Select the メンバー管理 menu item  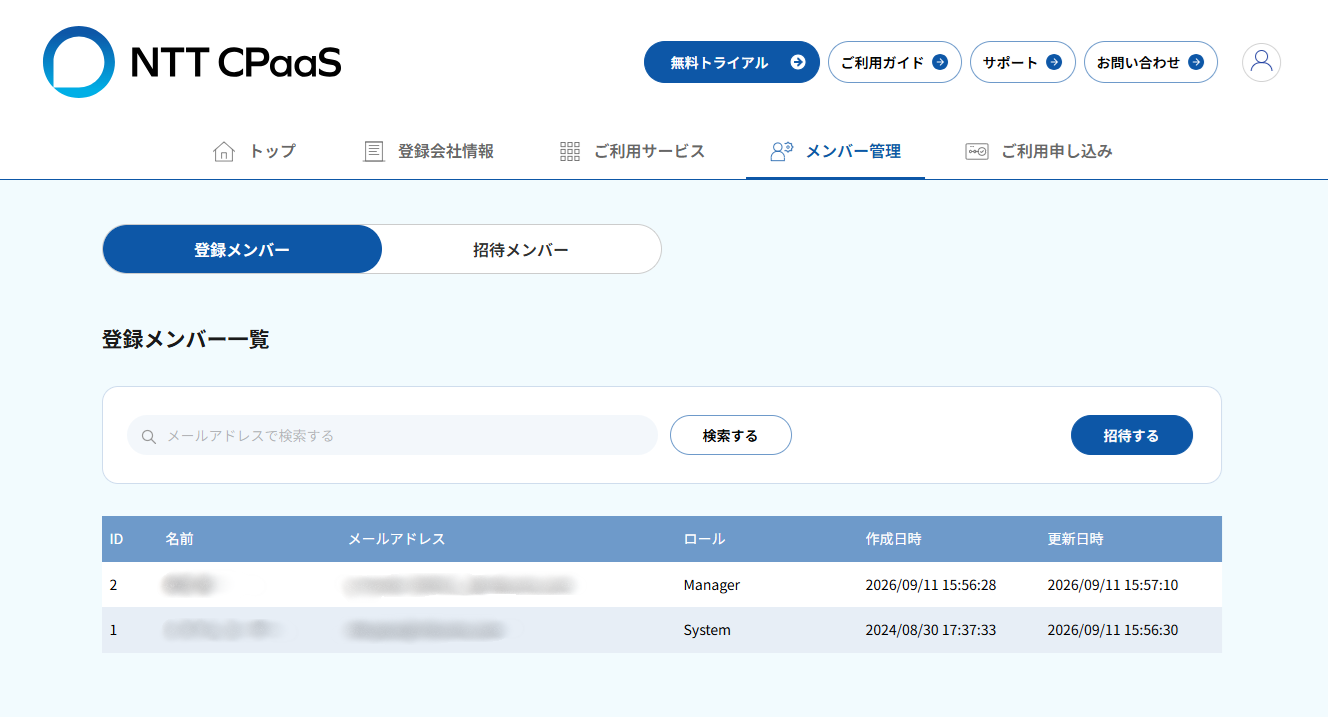836,151
